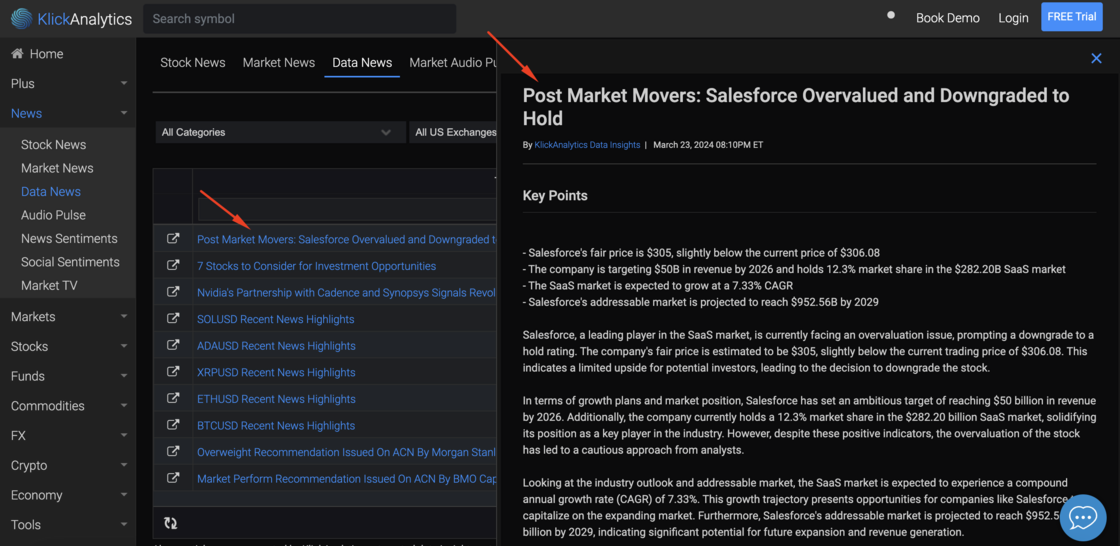Expand the Economy sidebar section
The height and width of the screenshot is (546, 1120).
(x=68, y=495)
